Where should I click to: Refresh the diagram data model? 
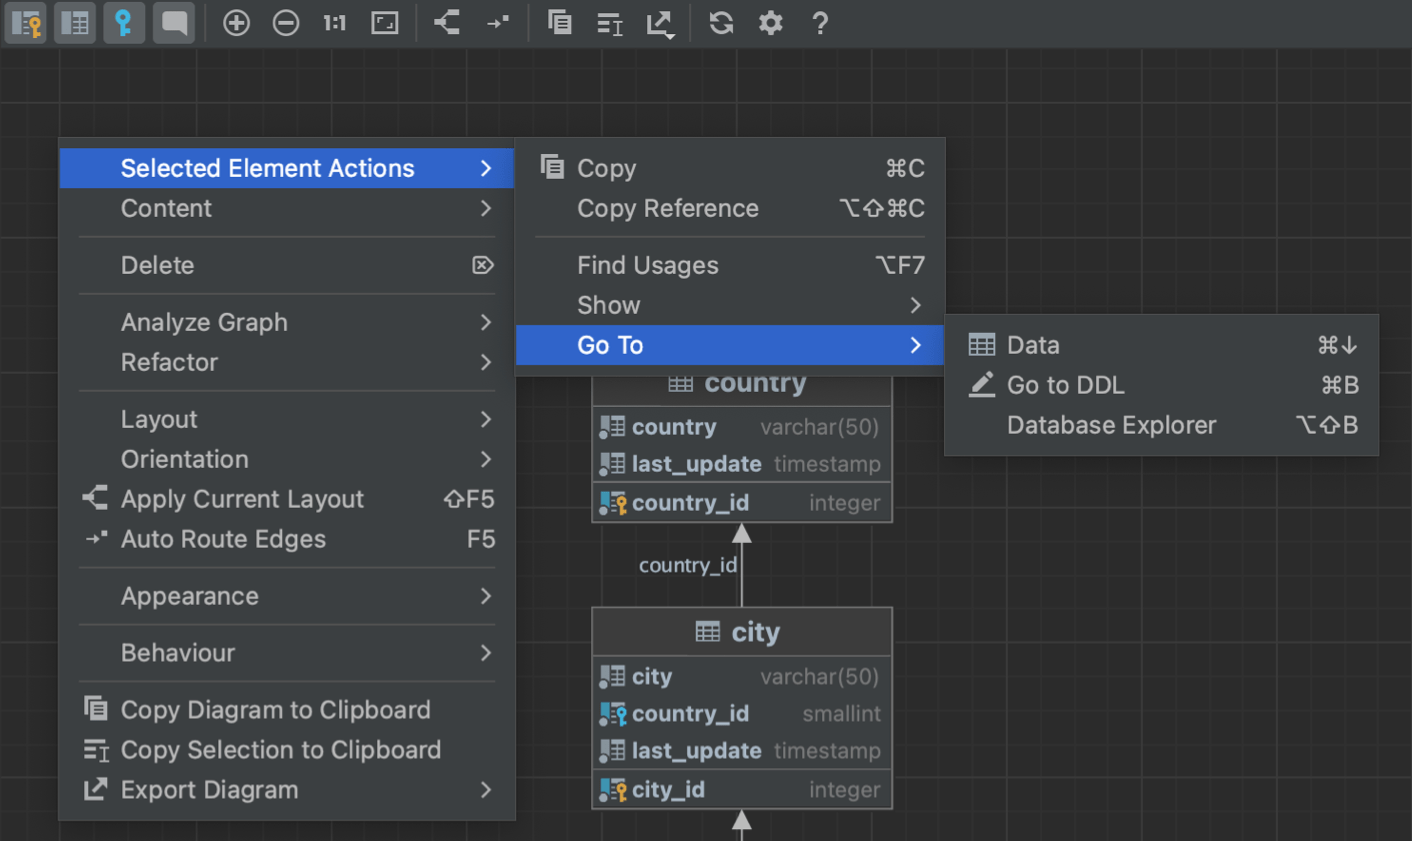721,22
